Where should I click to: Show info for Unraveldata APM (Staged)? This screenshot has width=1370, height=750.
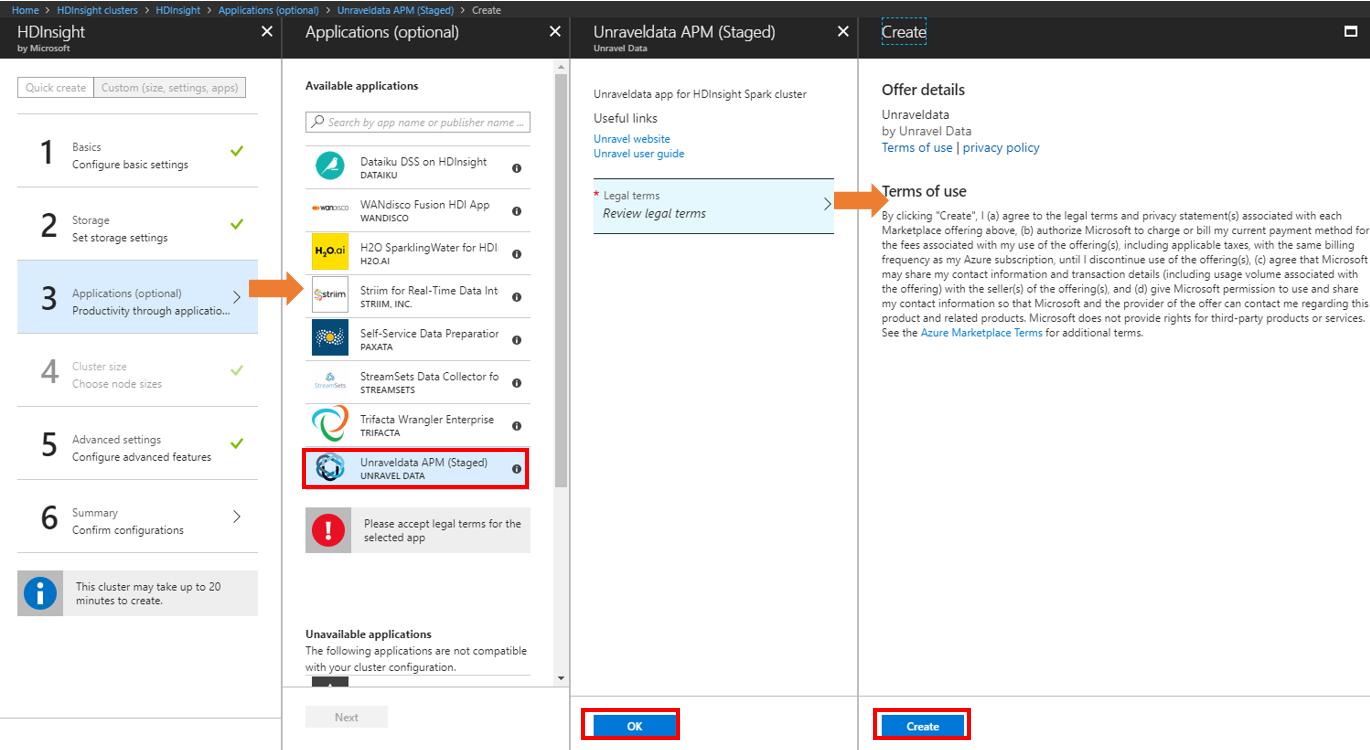tap(517, 469)
